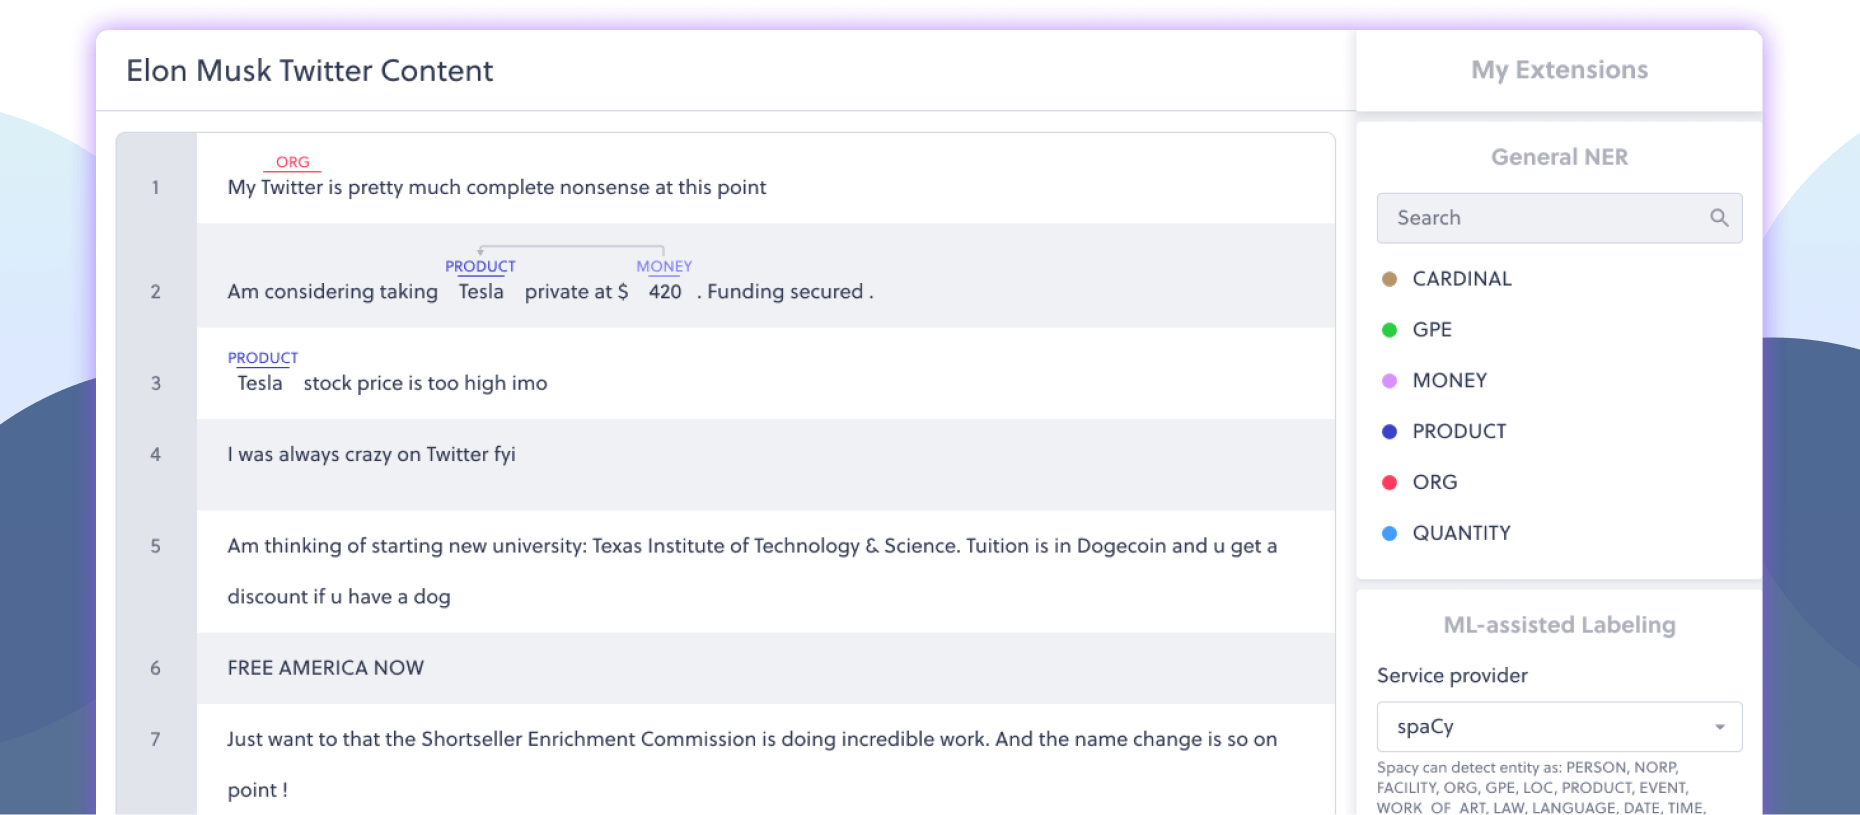Pick the purple MONEY entity dot
1860x815 pixels.
[1389, 381]
